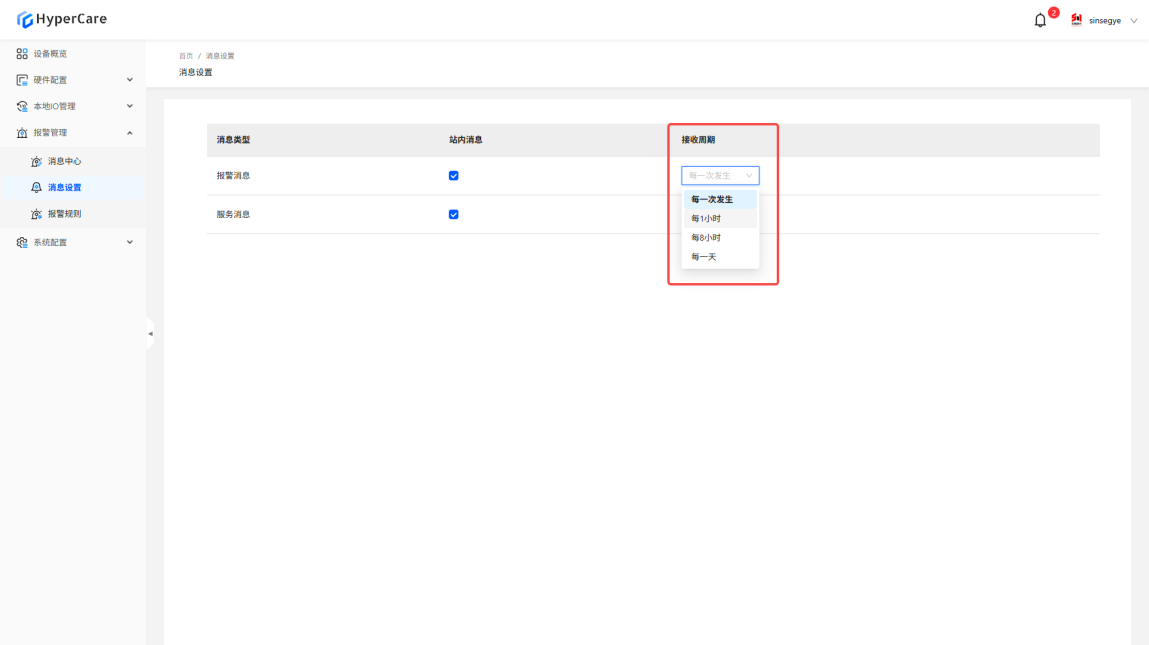Click the sinsegye user avatar icon

coord(1076,20)
